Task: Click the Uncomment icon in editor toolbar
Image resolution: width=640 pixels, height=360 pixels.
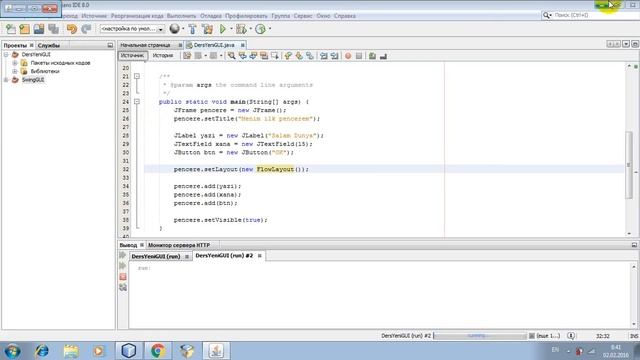Action: pyautogui.click(x=383, y=56)
